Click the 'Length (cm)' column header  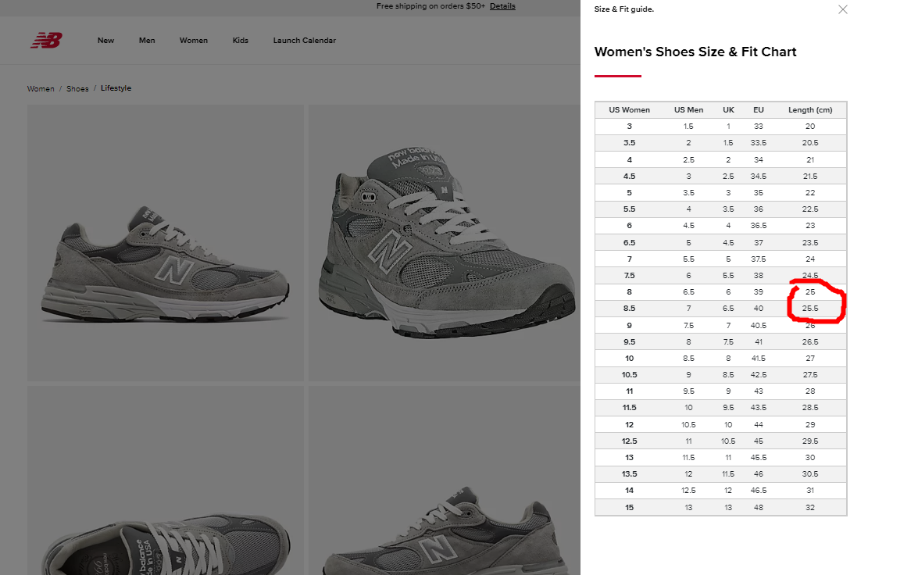tap(810, 110)
